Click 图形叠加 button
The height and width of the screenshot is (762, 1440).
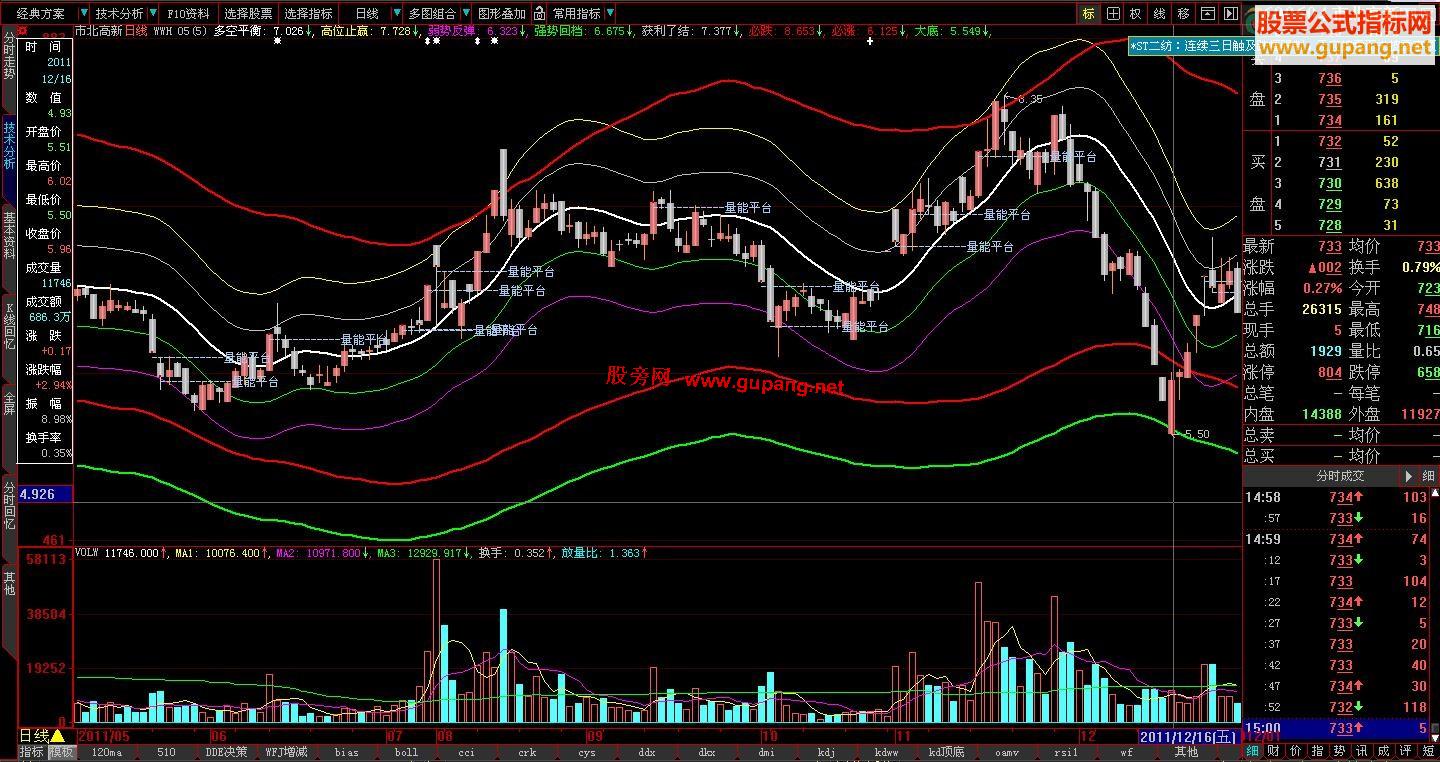(x=501, y=14)
